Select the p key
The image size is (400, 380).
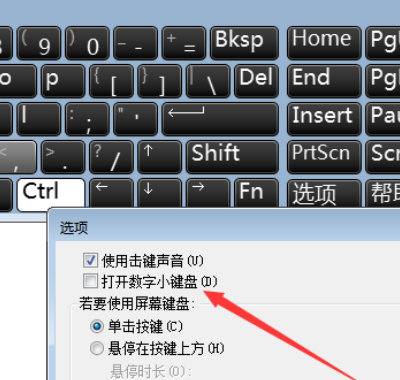[x=63, y=81]
